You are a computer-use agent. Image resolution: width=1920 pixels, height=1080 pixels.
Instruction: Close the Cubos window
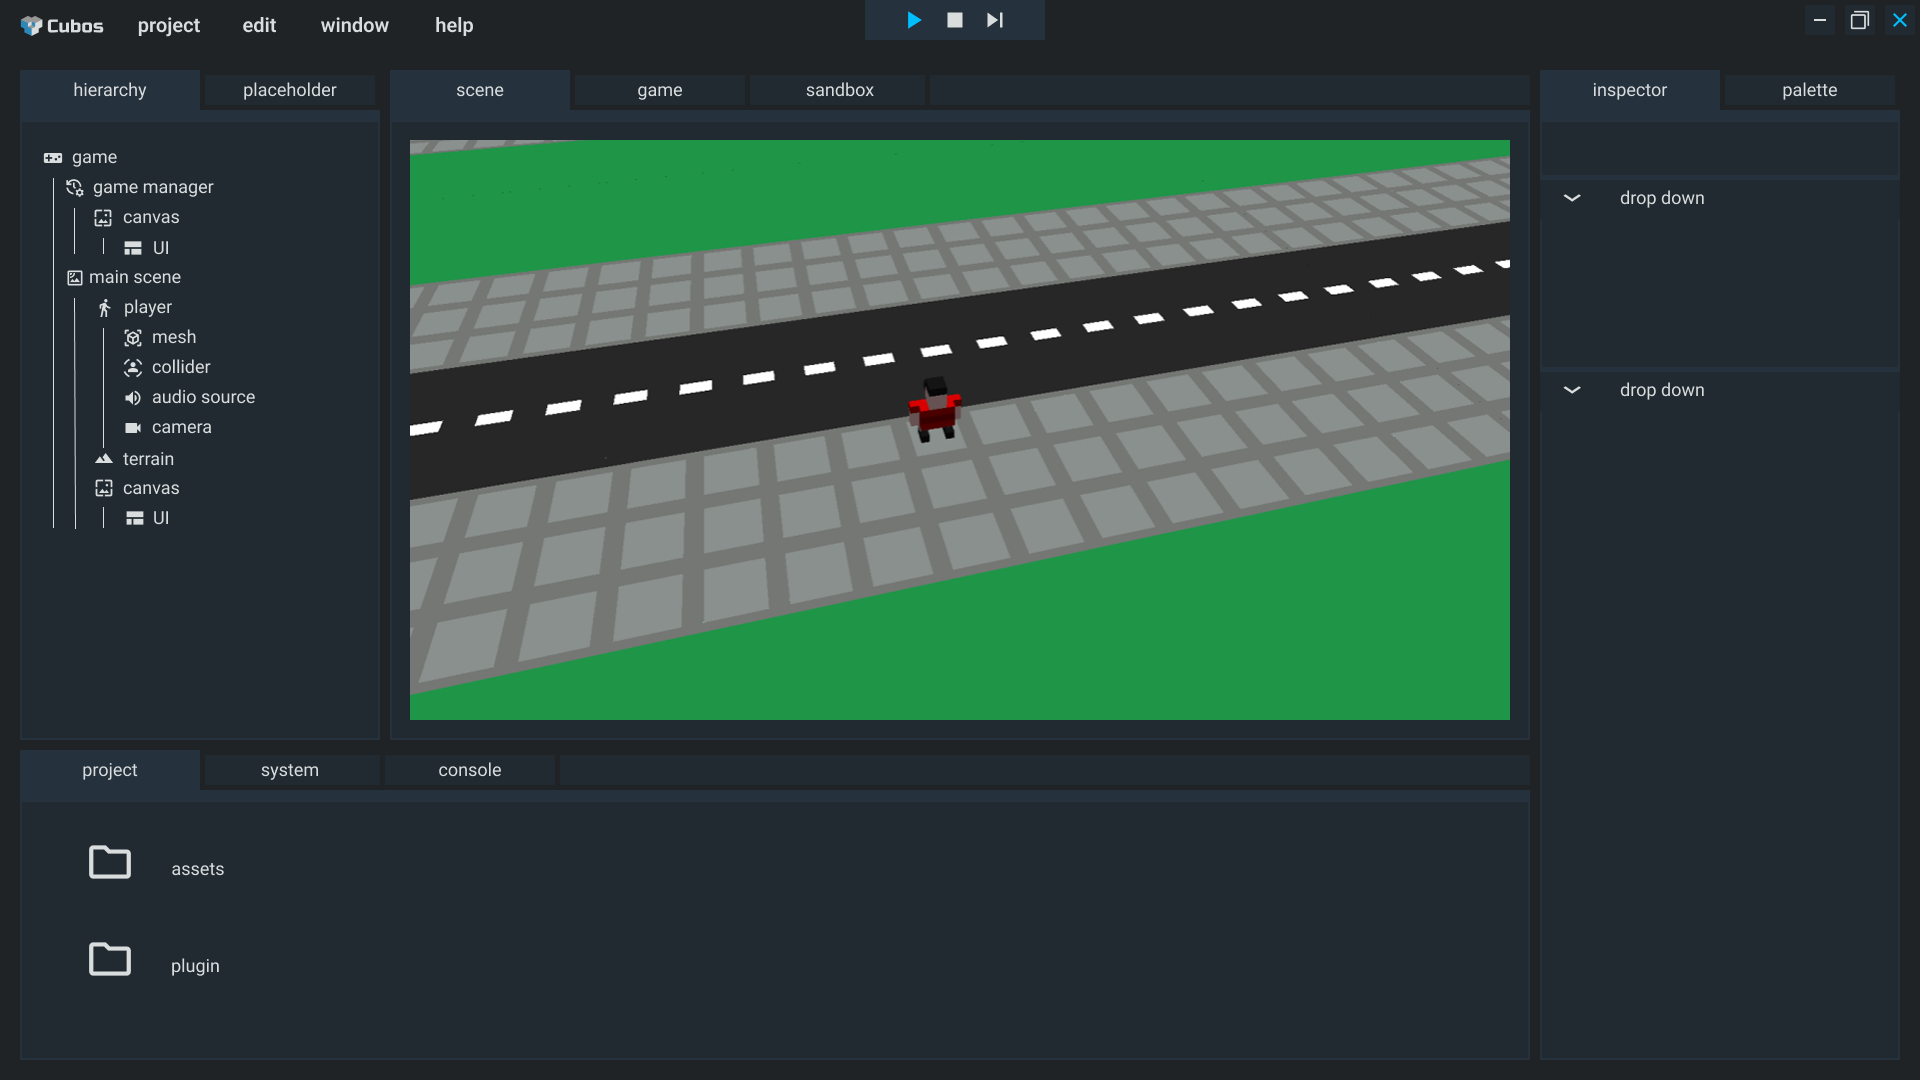click(1900, 20)
